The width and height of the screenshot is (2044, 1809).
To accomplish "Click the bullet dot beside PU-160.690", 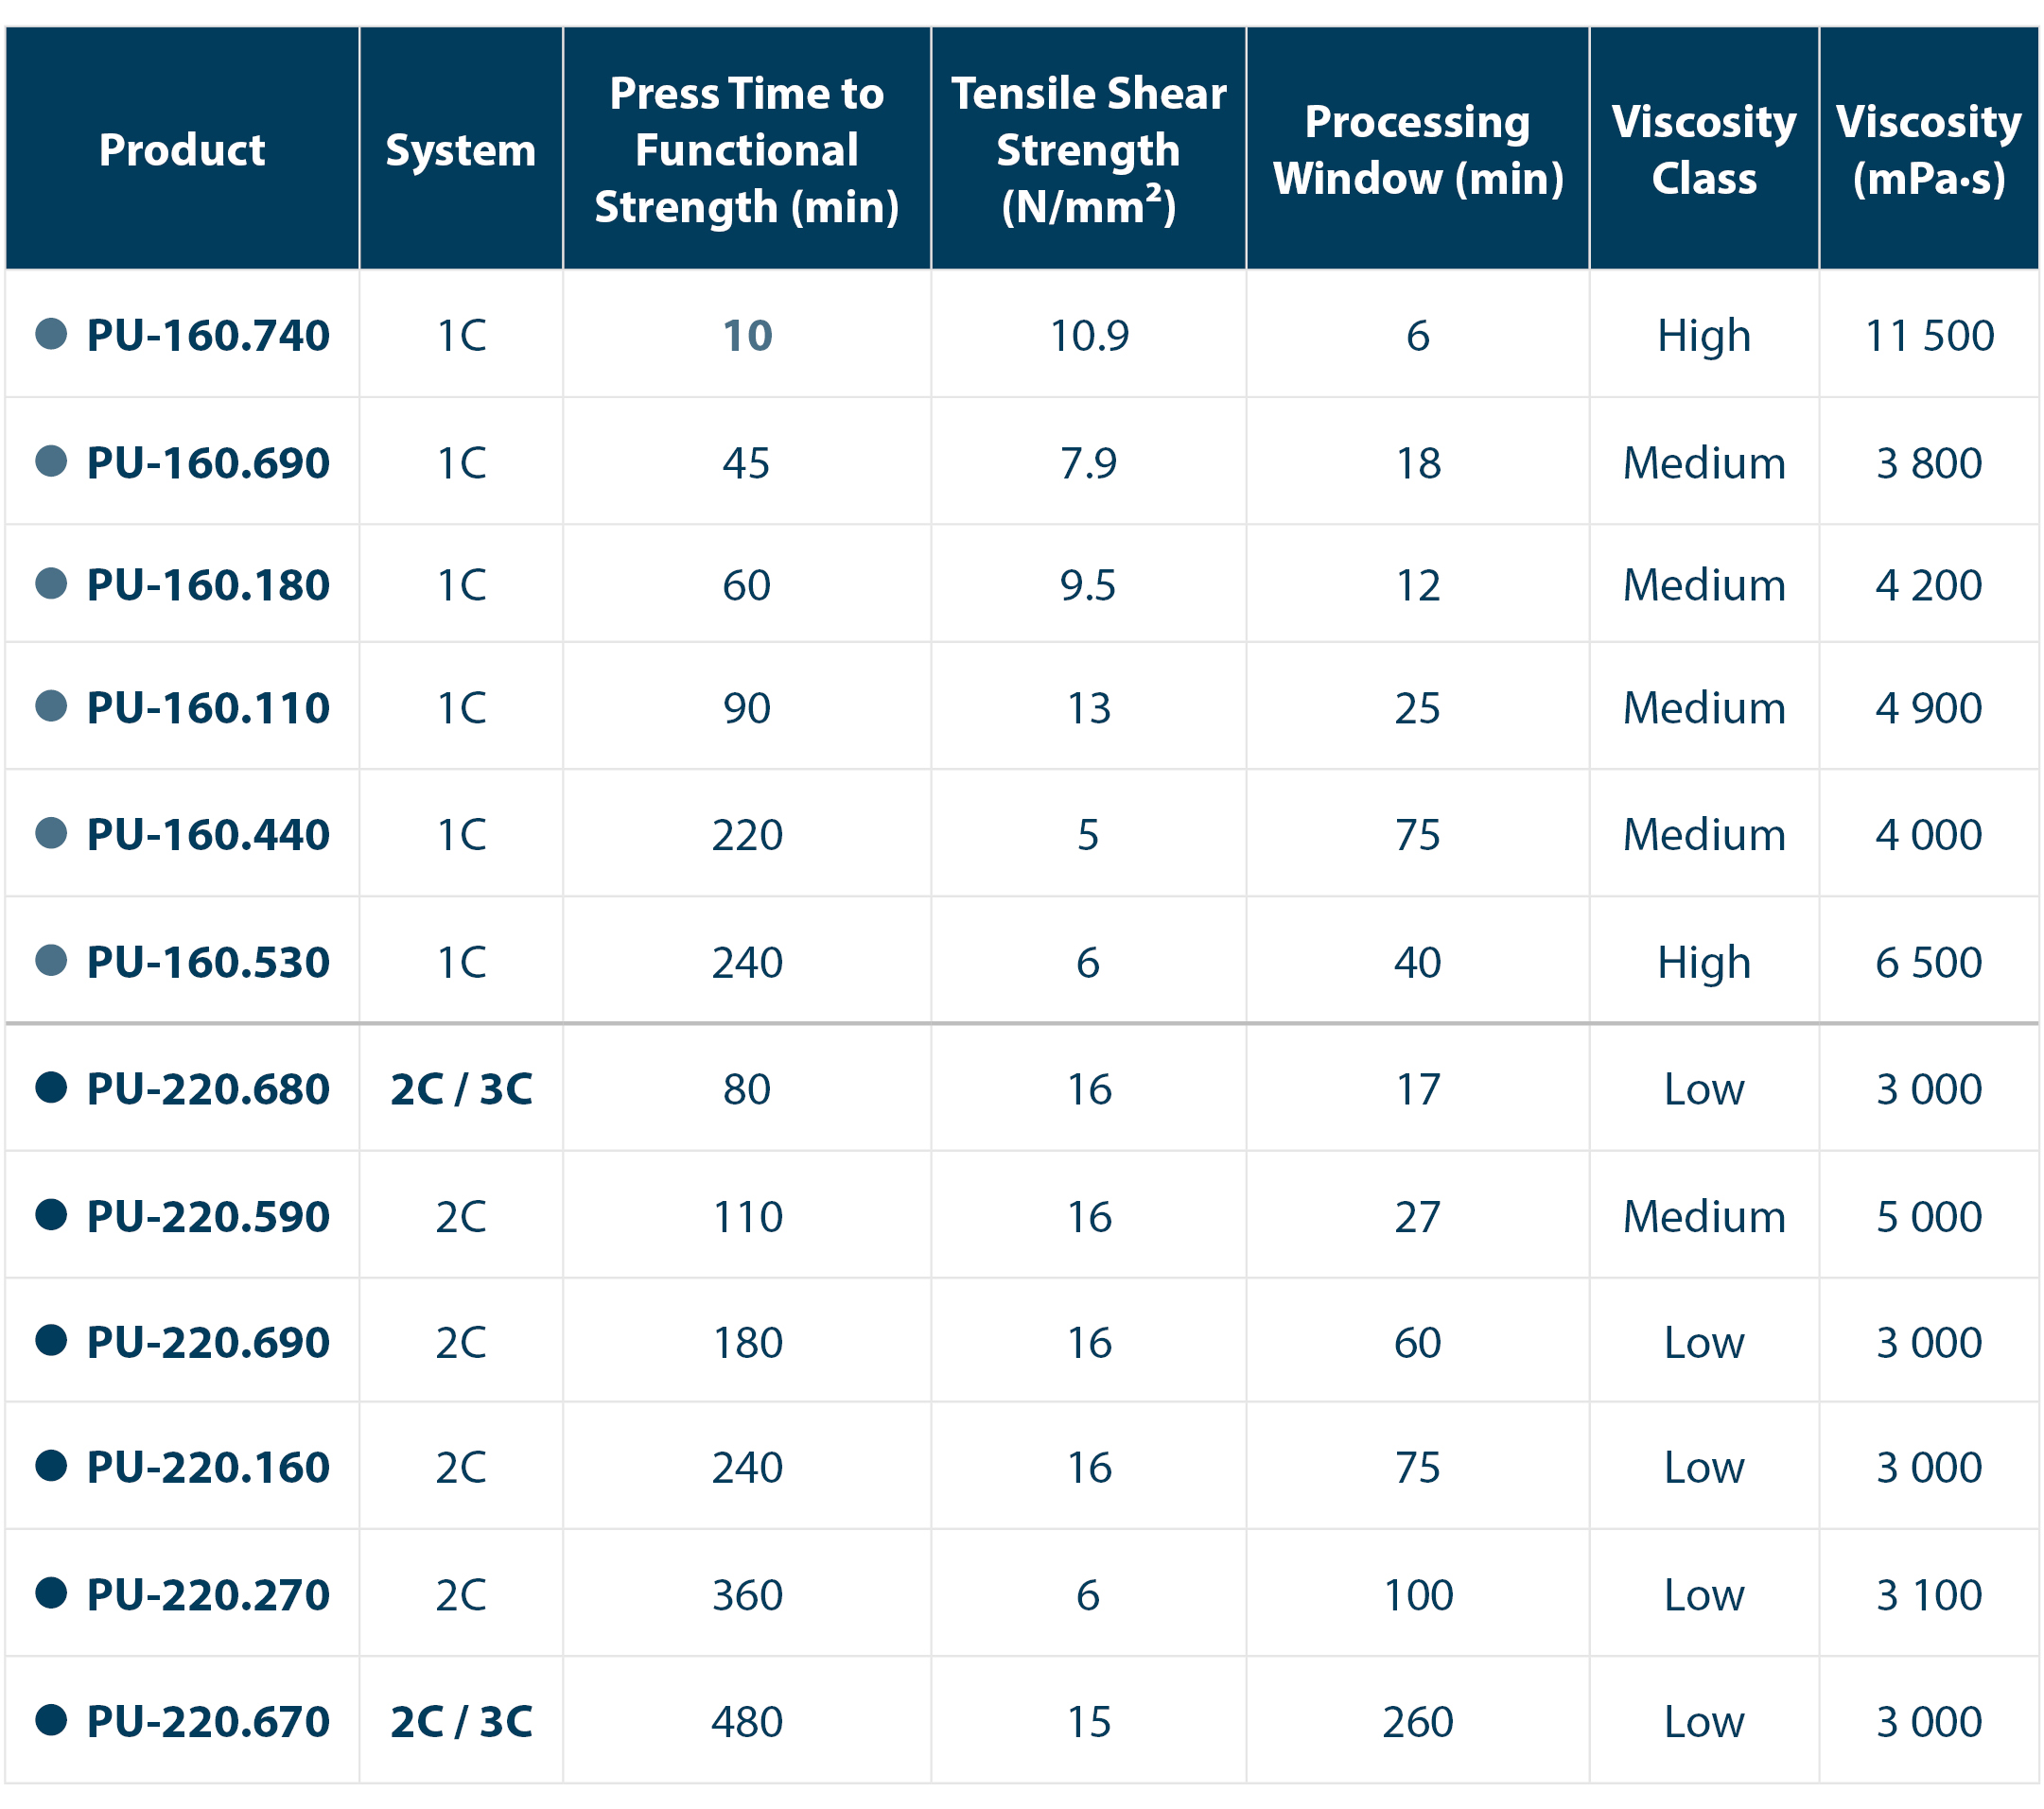I will 51,461.
